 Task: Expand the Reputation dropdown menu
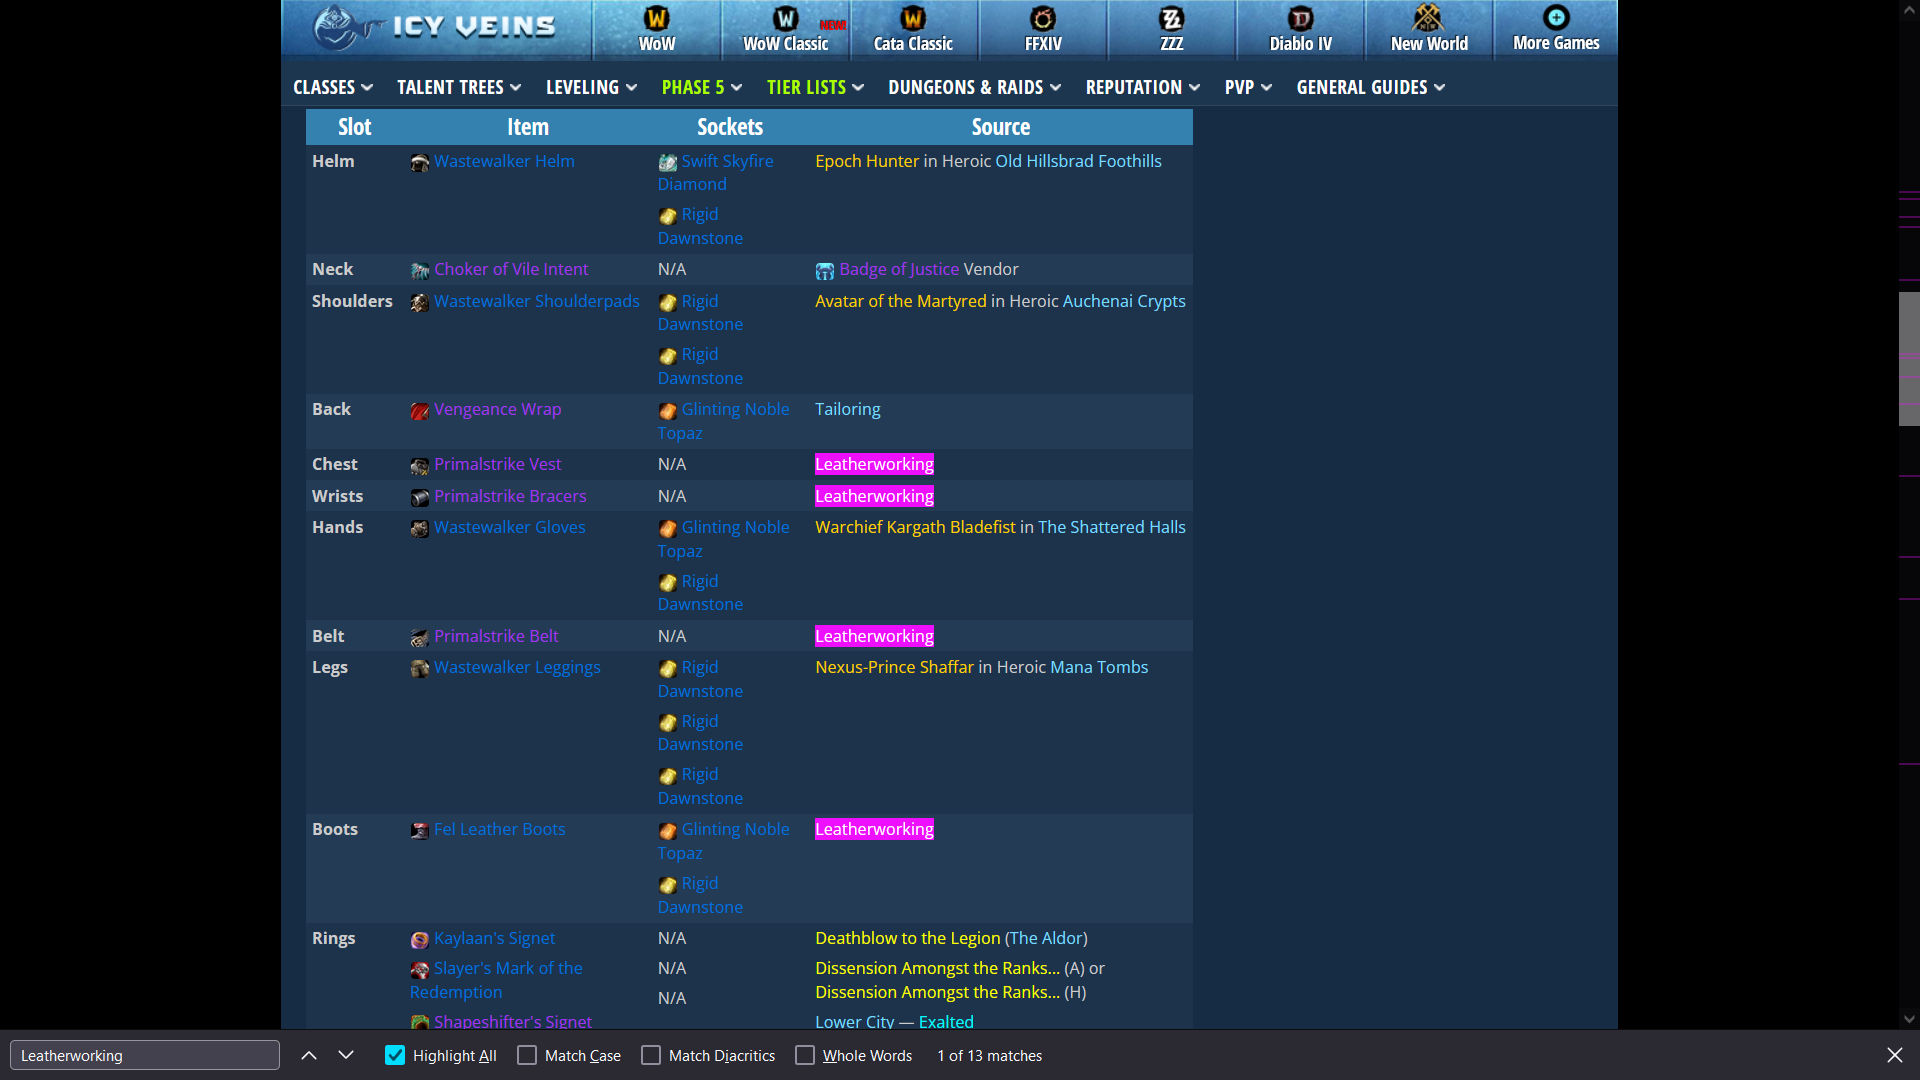click(1143, 87)
